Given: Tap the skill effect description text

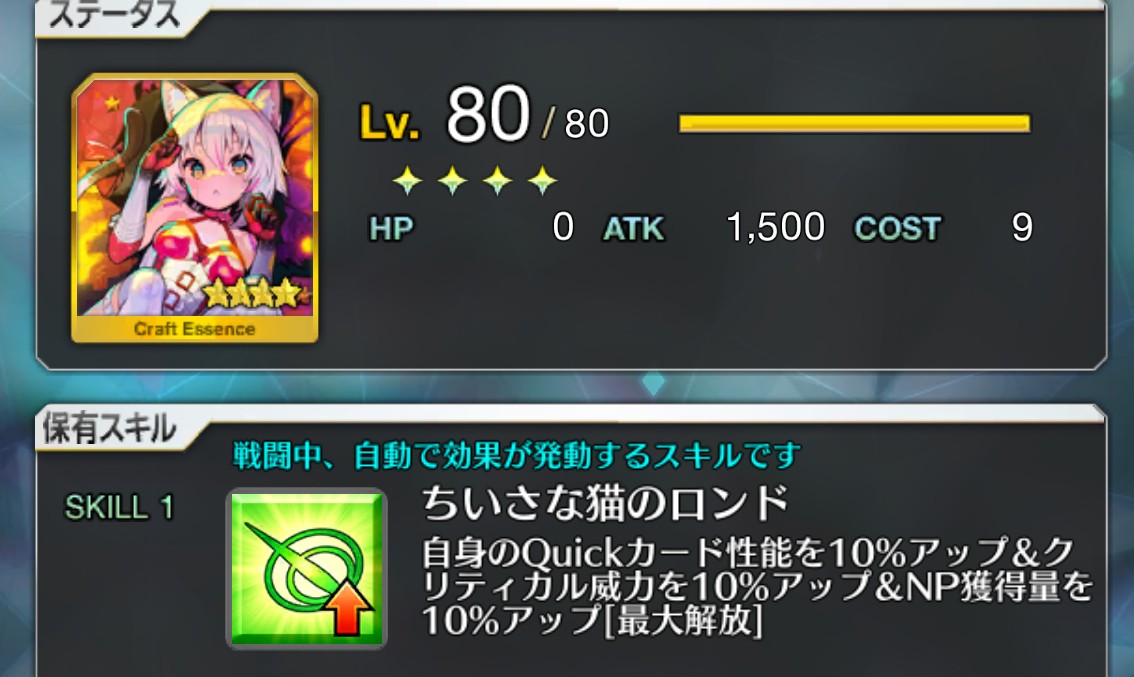Looking at the screenshot, I should tap(757, 587).
